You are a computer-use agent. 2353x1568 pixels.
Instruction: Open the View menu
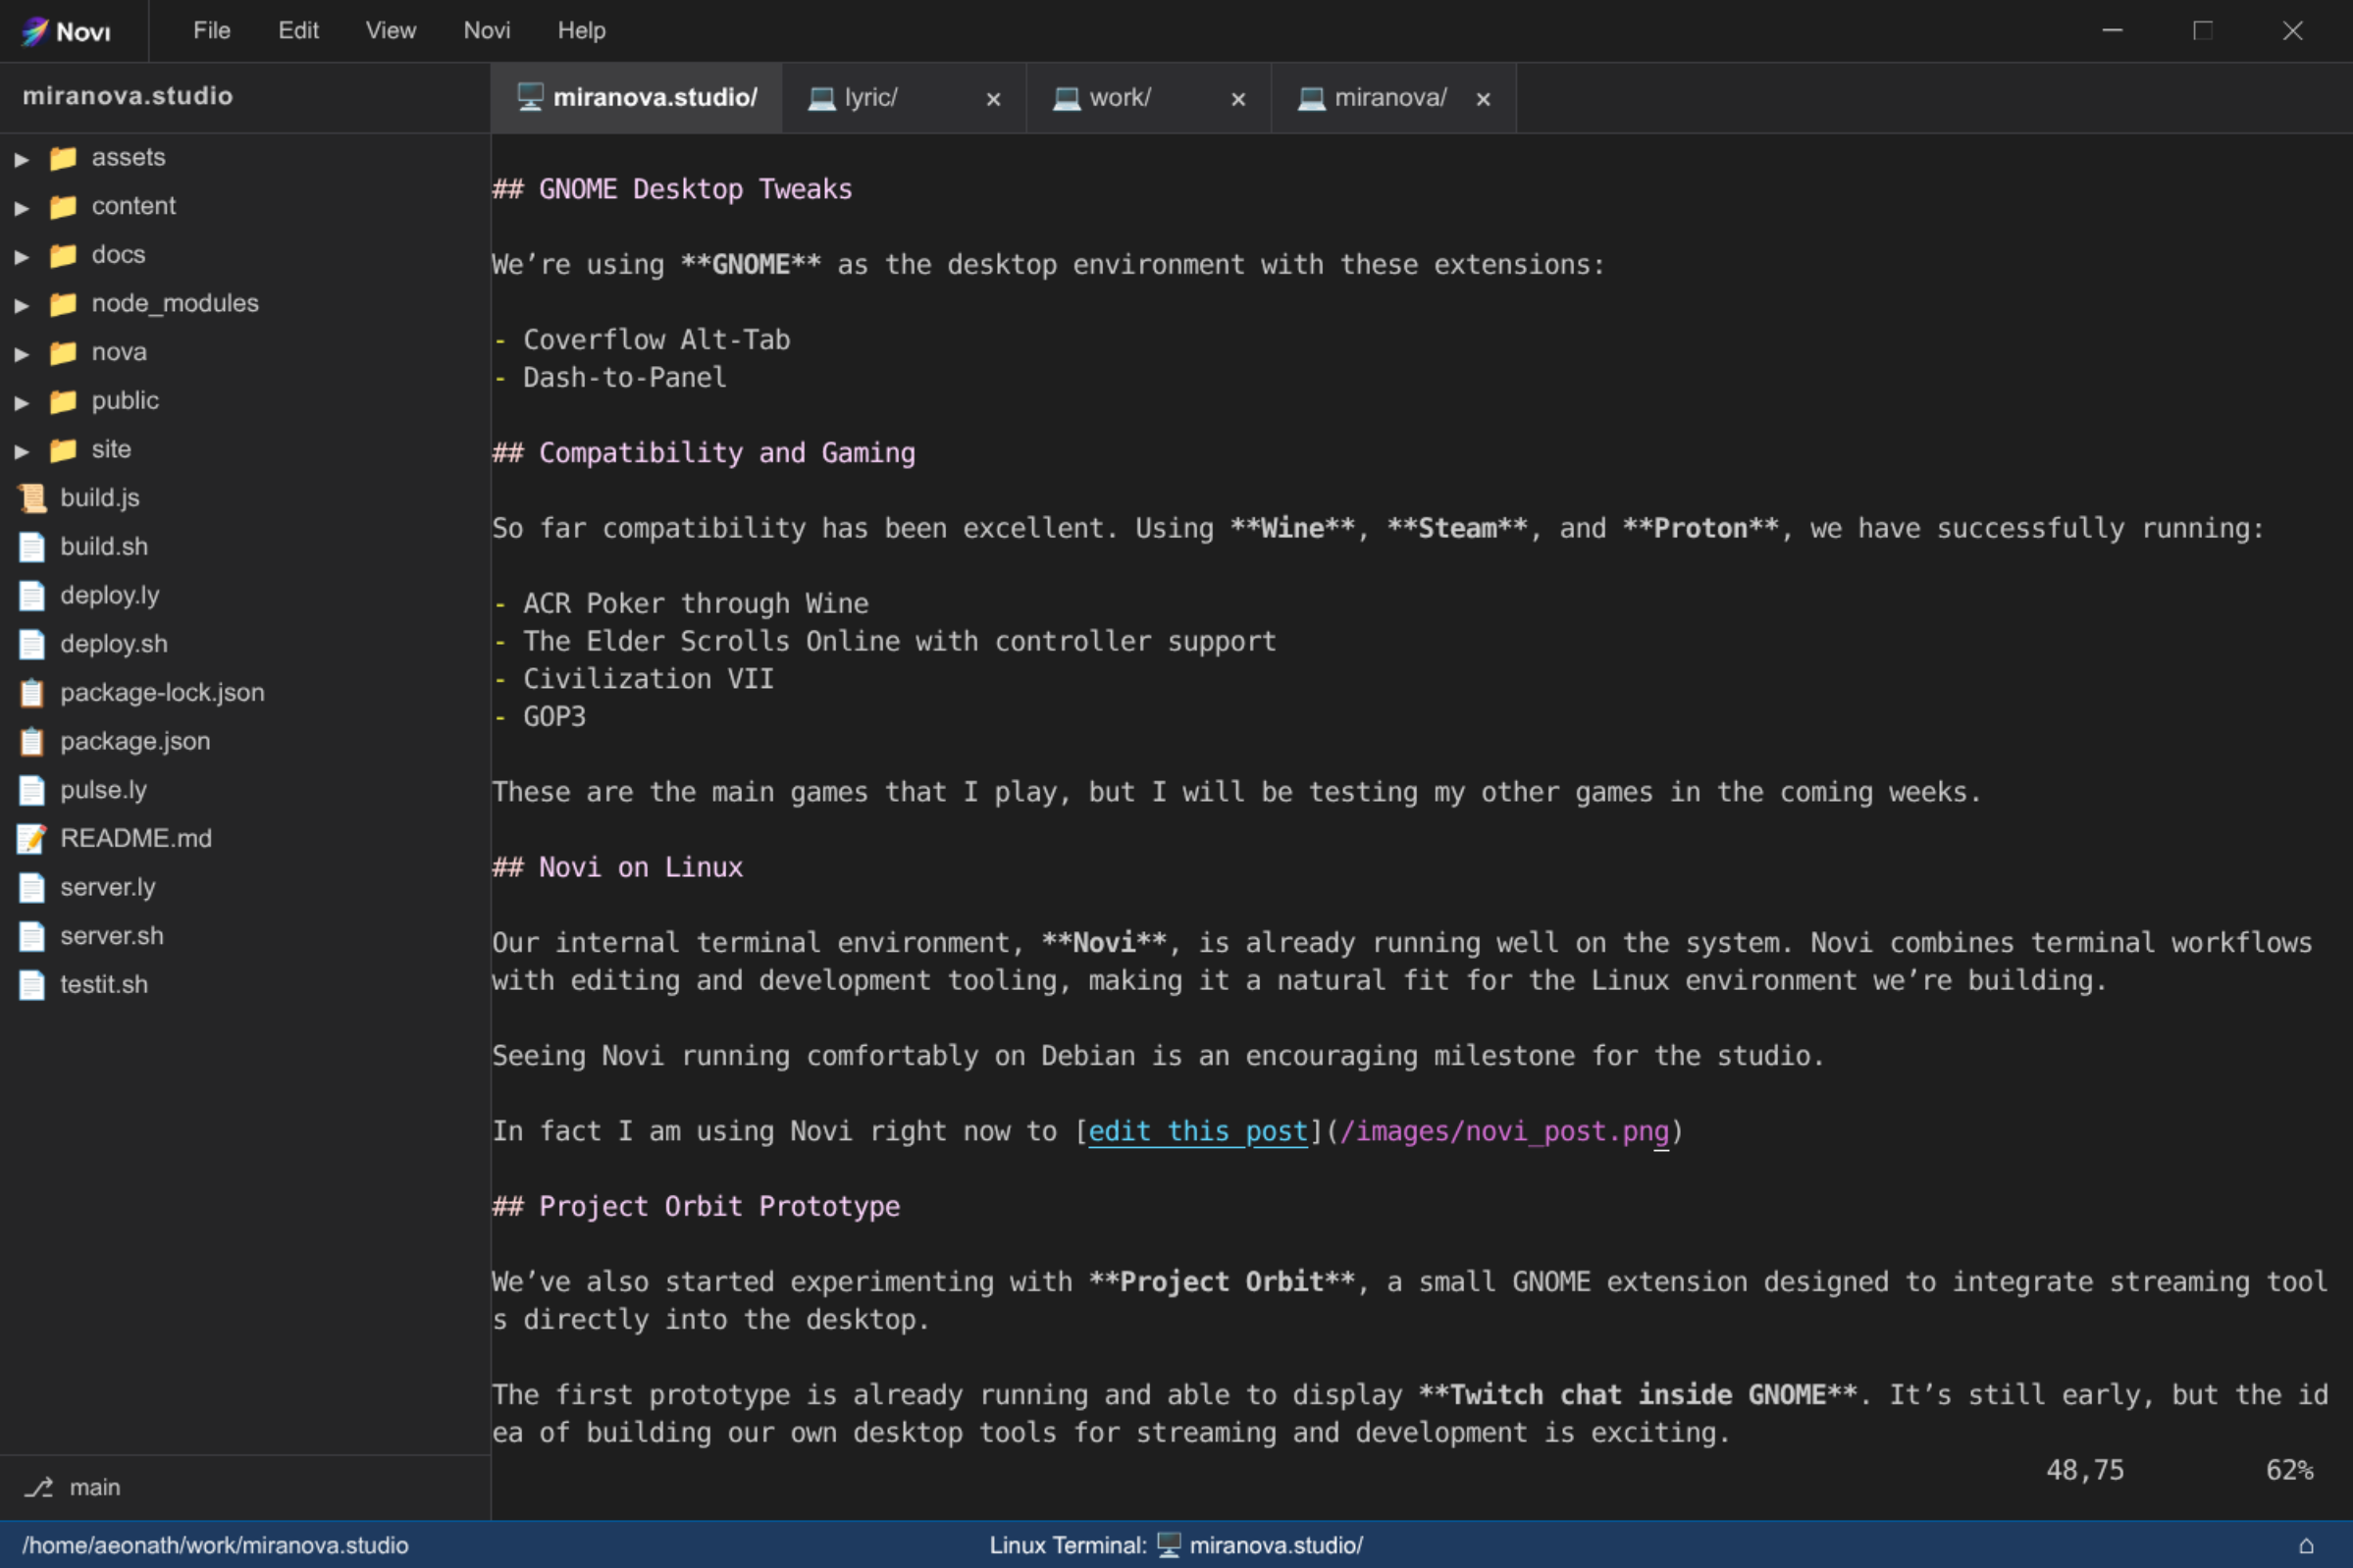(389, 30)
